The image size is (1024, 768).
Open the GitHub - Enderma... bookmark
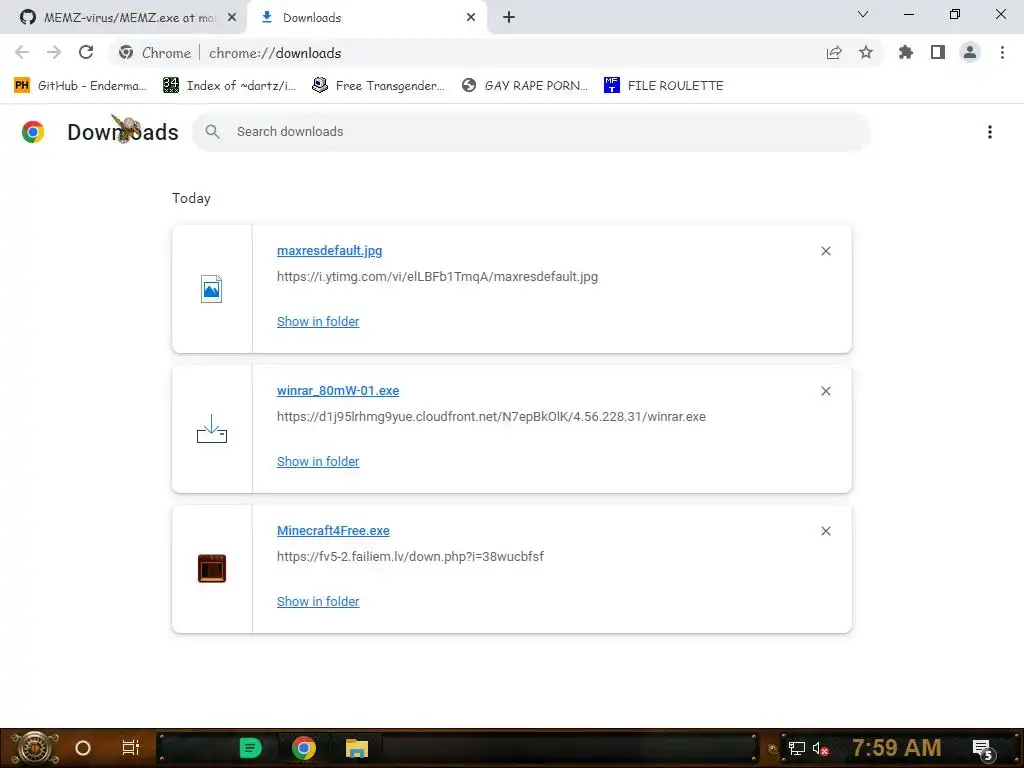click(80, 86)
